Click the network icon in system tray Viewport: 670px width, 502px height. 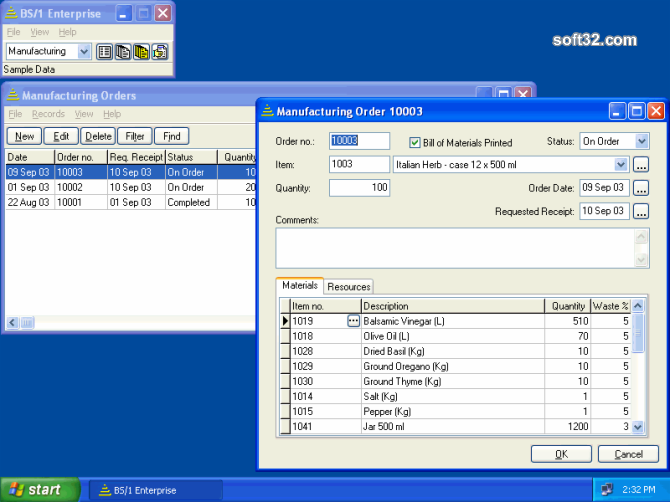607,490
